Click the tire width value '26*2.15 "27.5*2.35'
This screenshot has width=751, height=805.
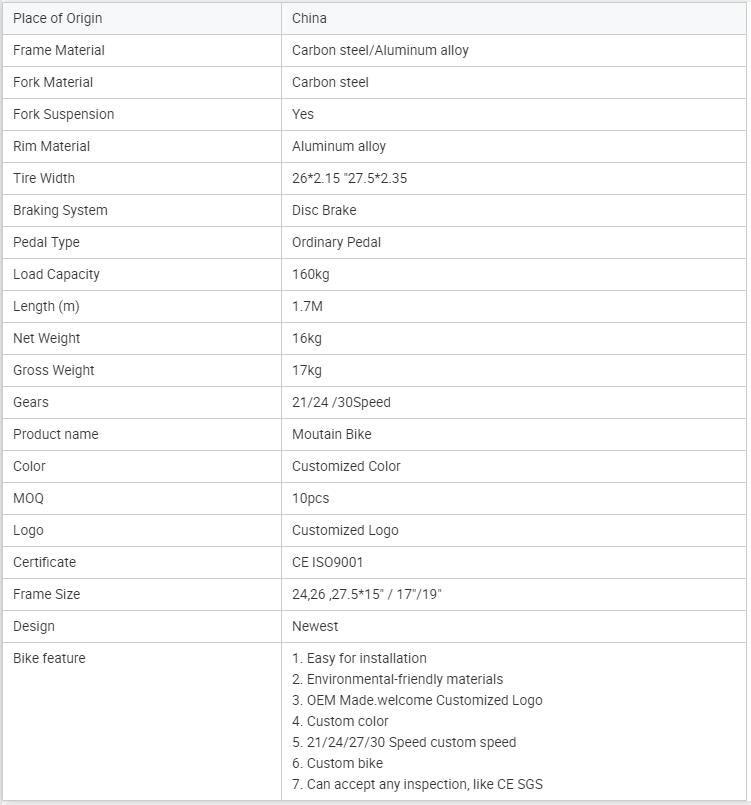(x=349, y=178)
